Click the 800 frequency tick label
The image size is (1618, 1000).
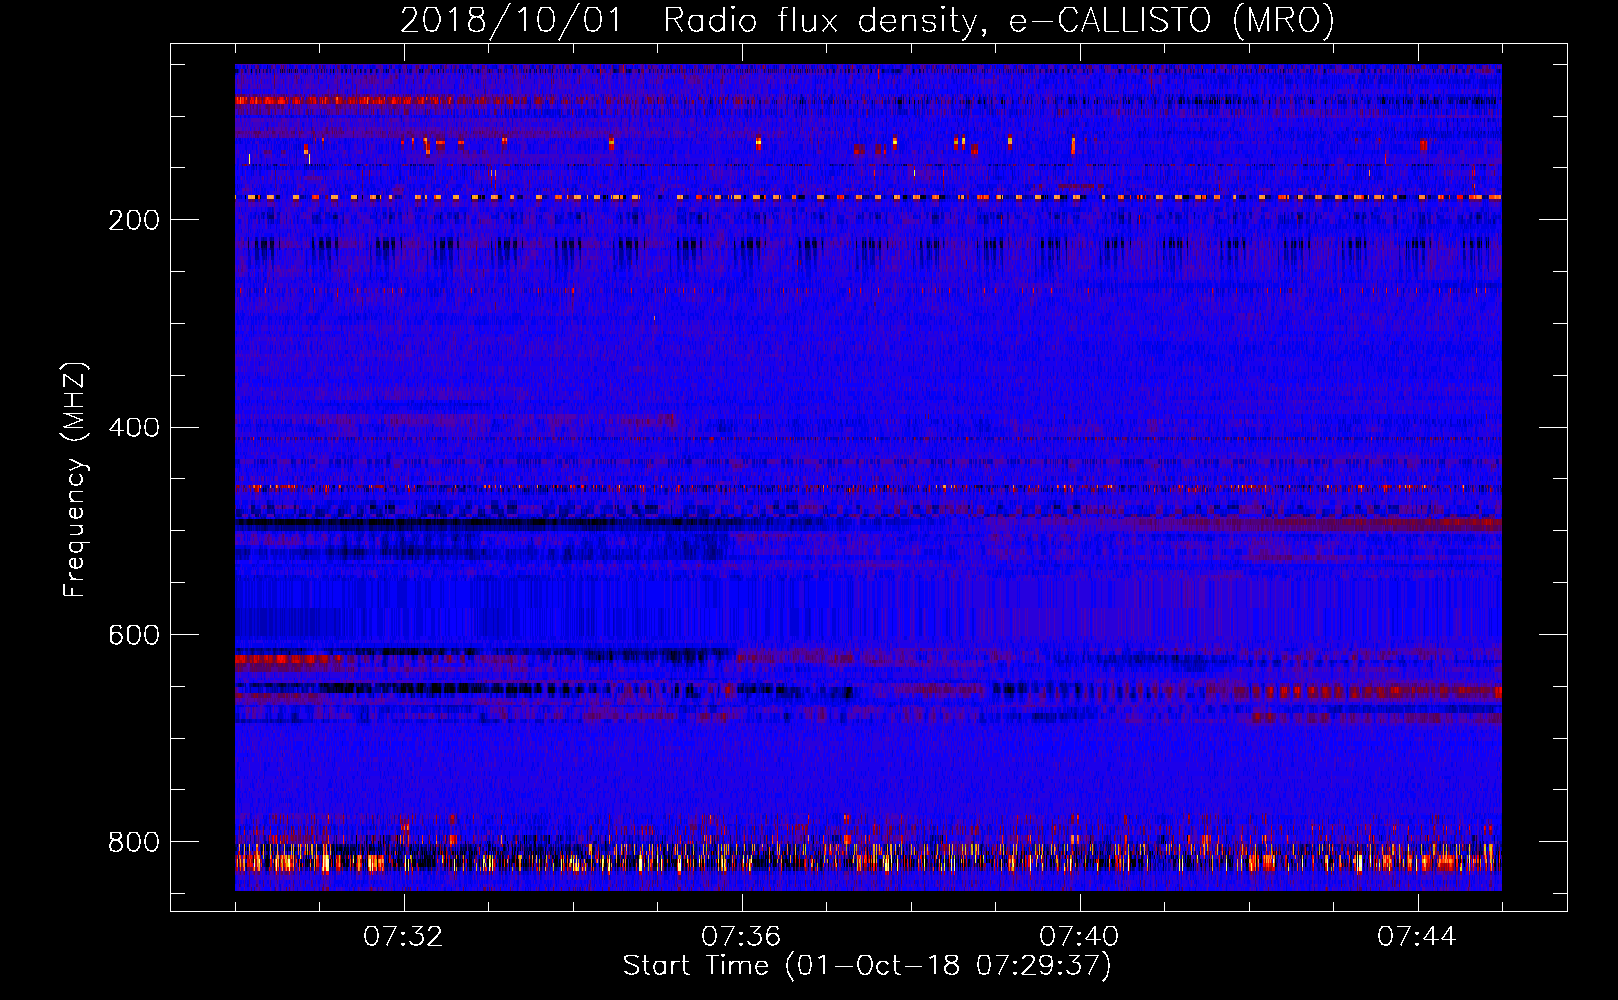[134, 842]
